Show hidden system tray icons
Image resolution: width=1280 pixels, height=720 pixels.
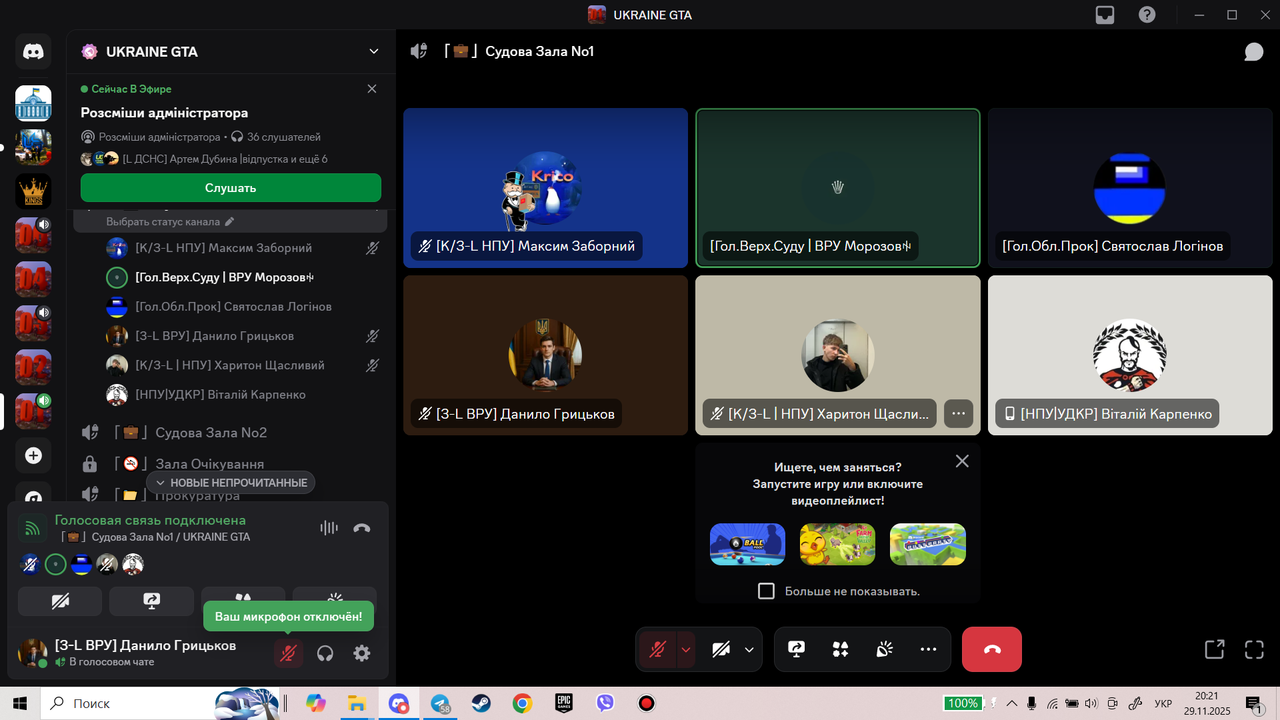coord(1012,703)
